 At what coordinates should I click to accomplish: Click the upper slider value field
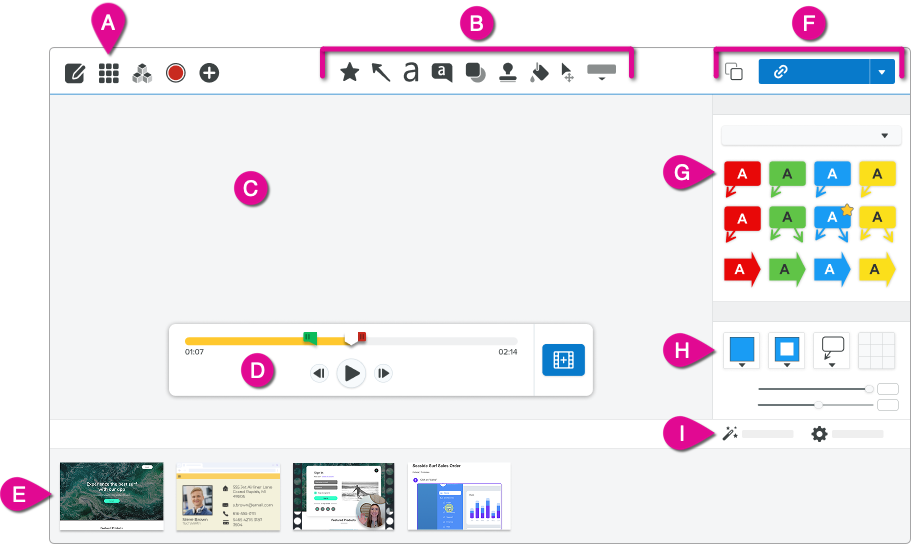point(888,388)
